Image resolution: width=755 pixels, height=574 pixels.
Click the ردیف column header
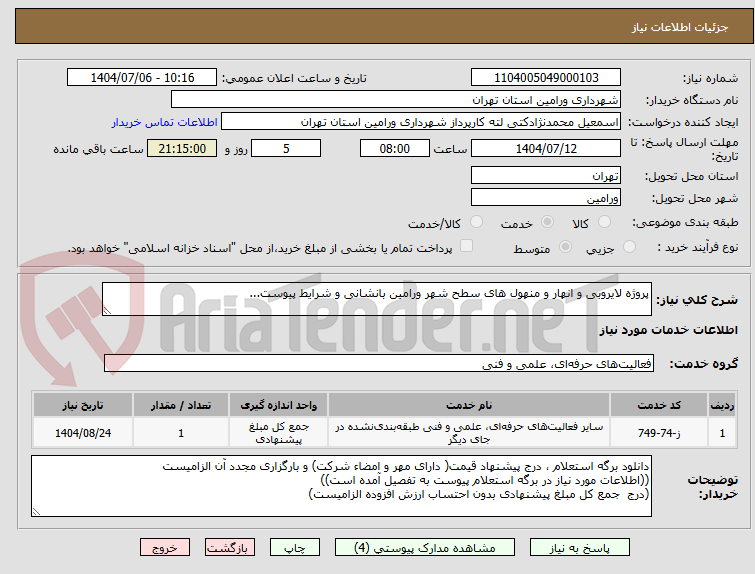722,405
